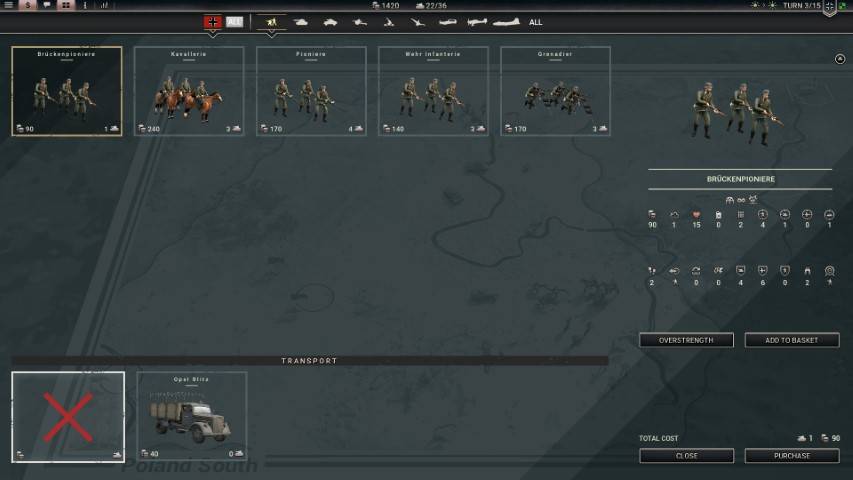Select the Kavallerie unit card
The image size is (853, 480).
(x=189, y=91)
